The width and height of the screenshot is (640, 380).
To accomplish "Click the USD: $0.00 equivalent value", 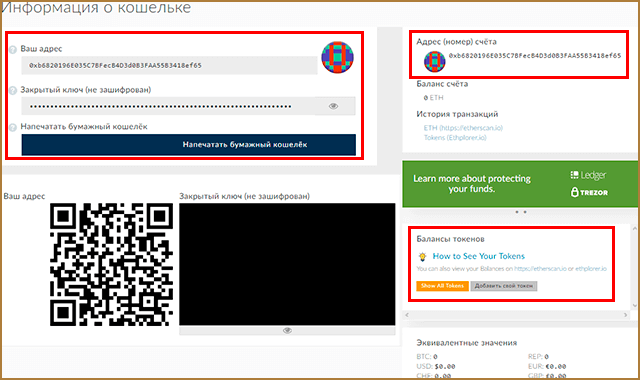I will point(436,367).
